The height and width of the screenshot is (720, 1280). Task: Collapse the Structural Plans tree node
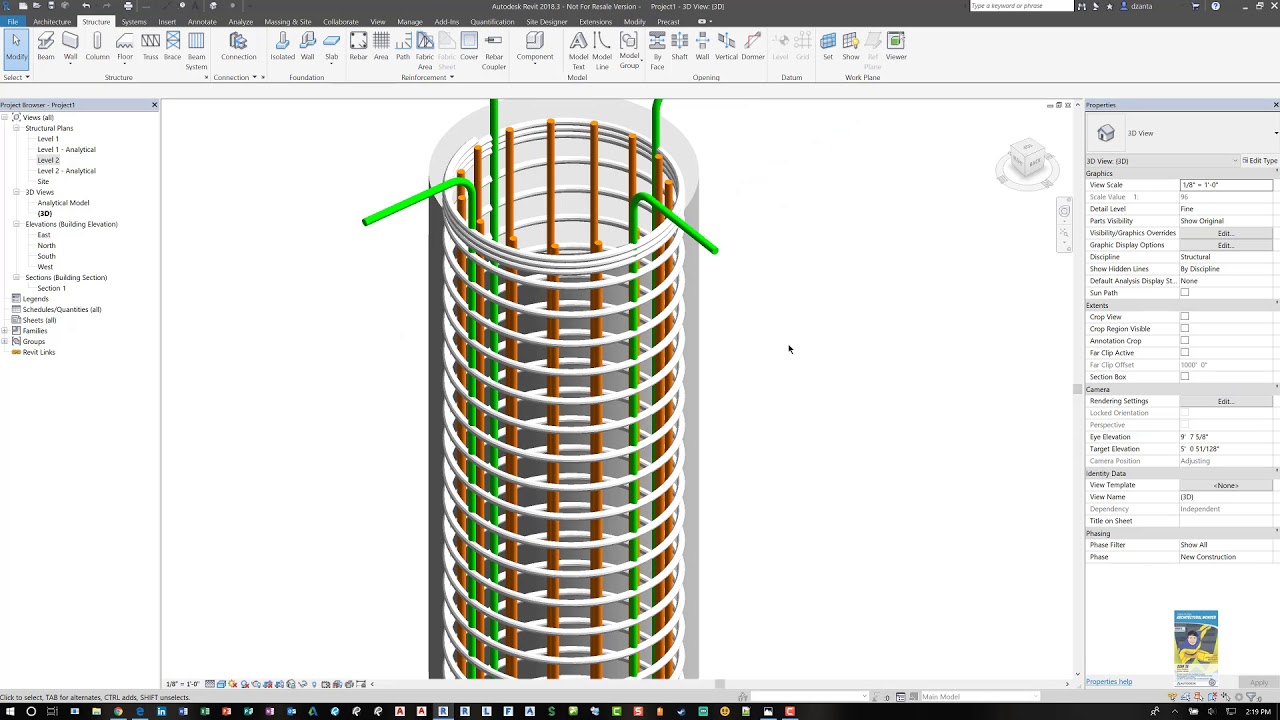16,128
